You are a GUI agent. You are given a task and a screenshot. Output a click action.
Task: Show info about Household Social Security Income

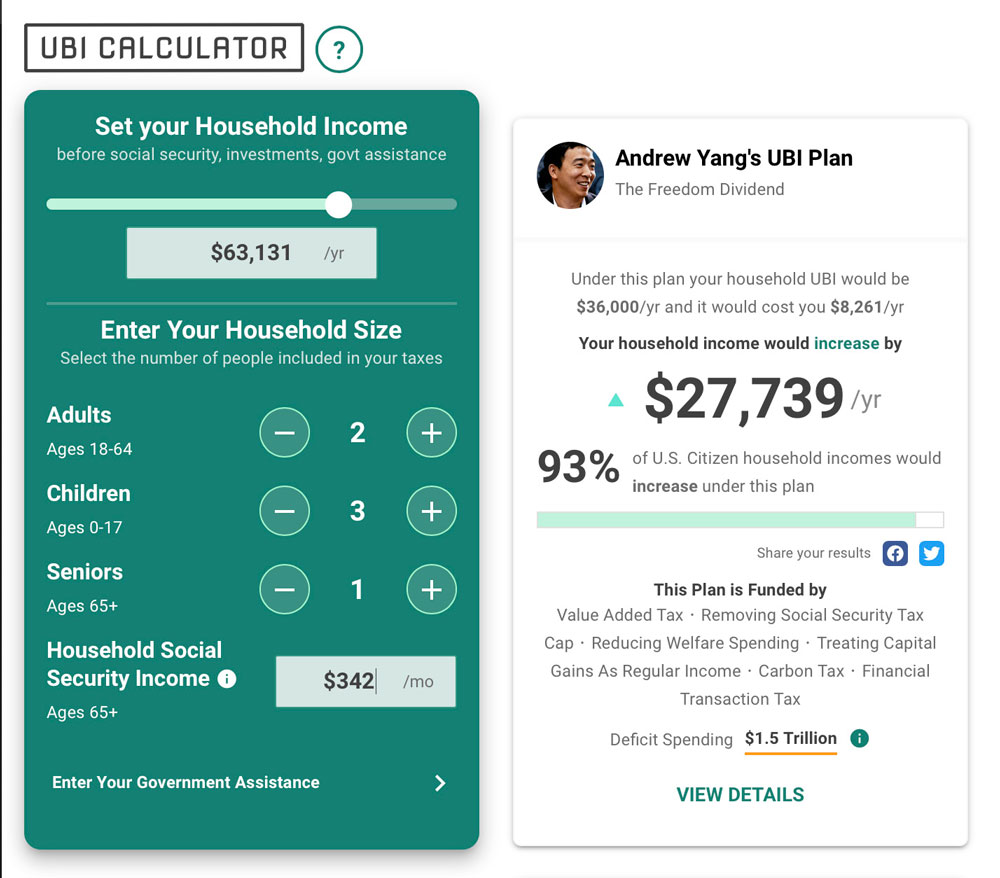pyautogui.click(x=227, y=678)
